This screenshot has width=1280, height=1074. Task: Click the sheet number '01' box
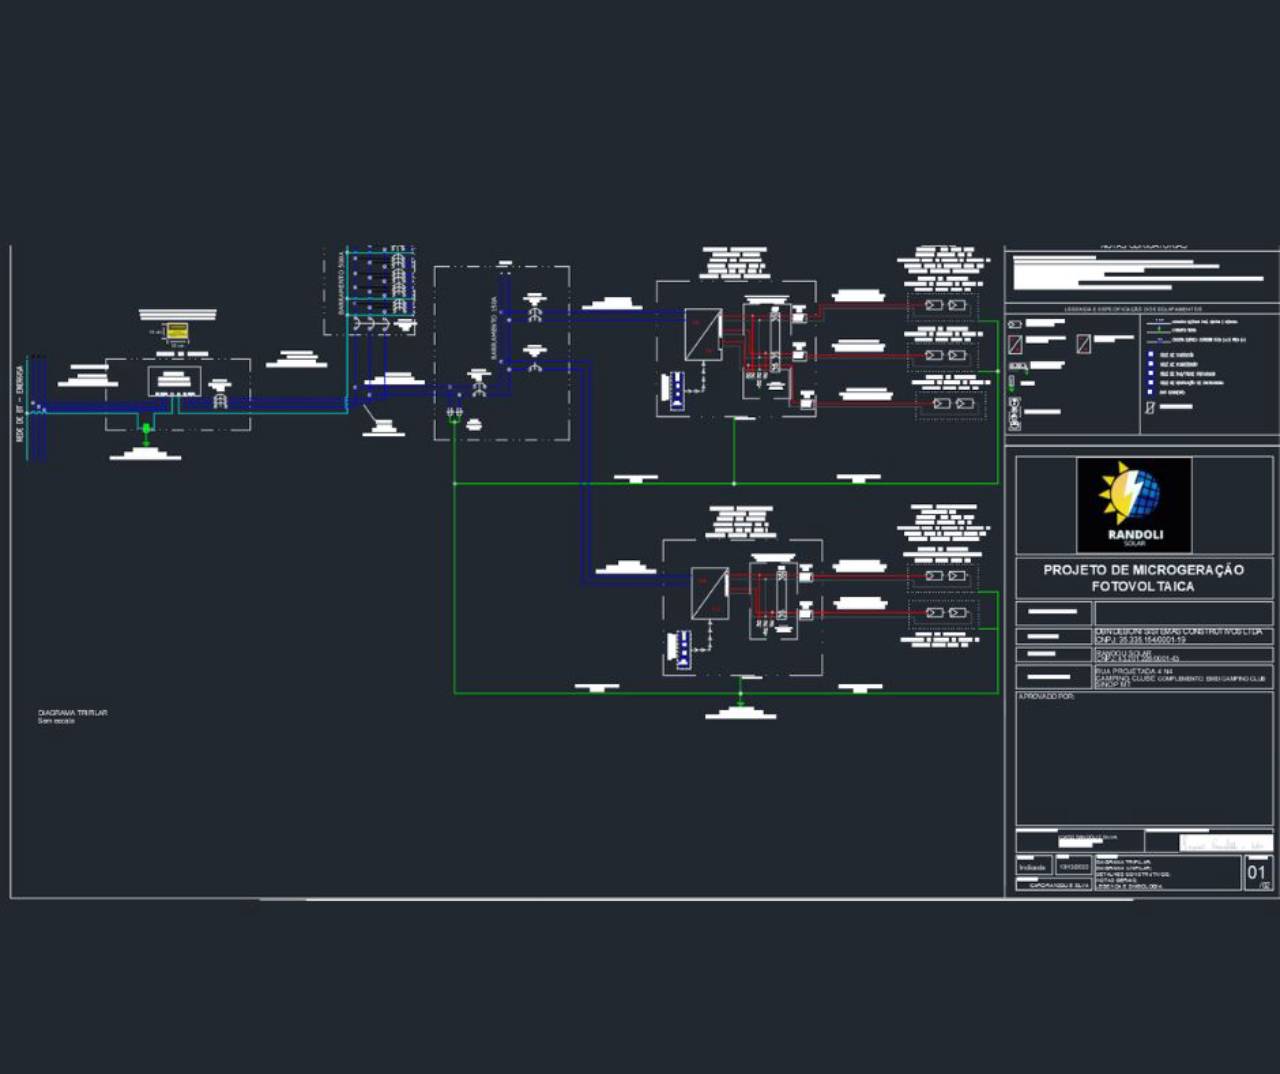coord(1256,872)
